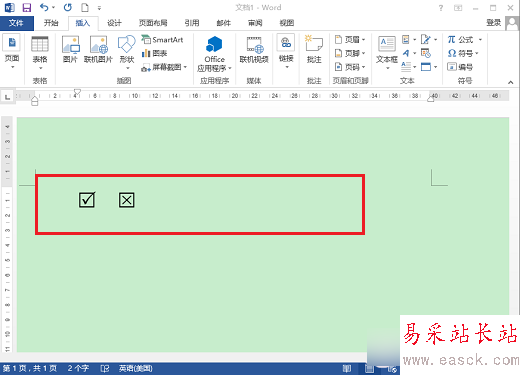
Task: Insert 联机图片 online pictures
Action: tap(98, 49)
